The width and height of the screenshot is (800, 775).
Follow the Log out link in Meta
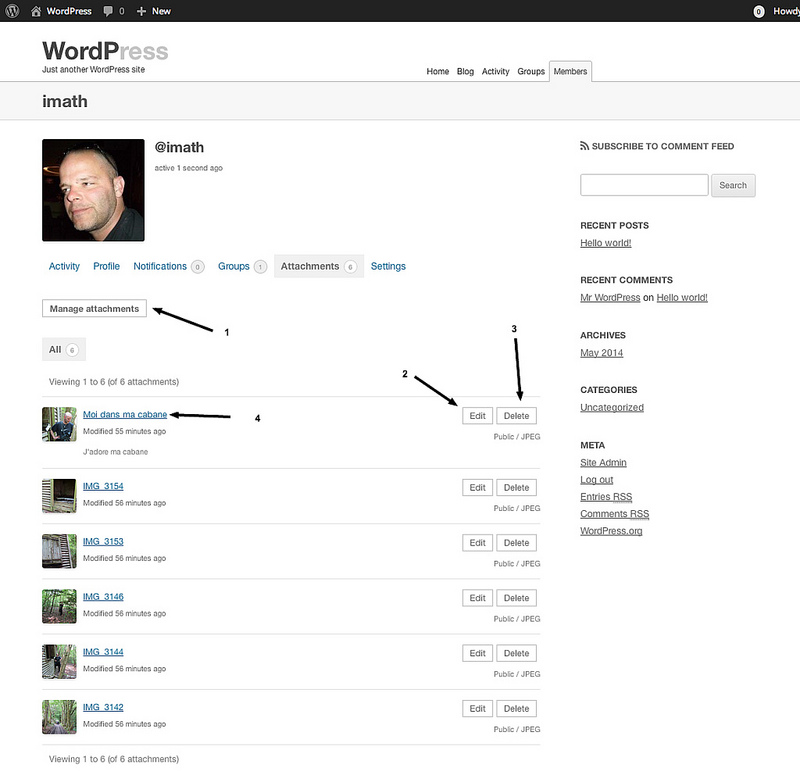coord(596,480)
